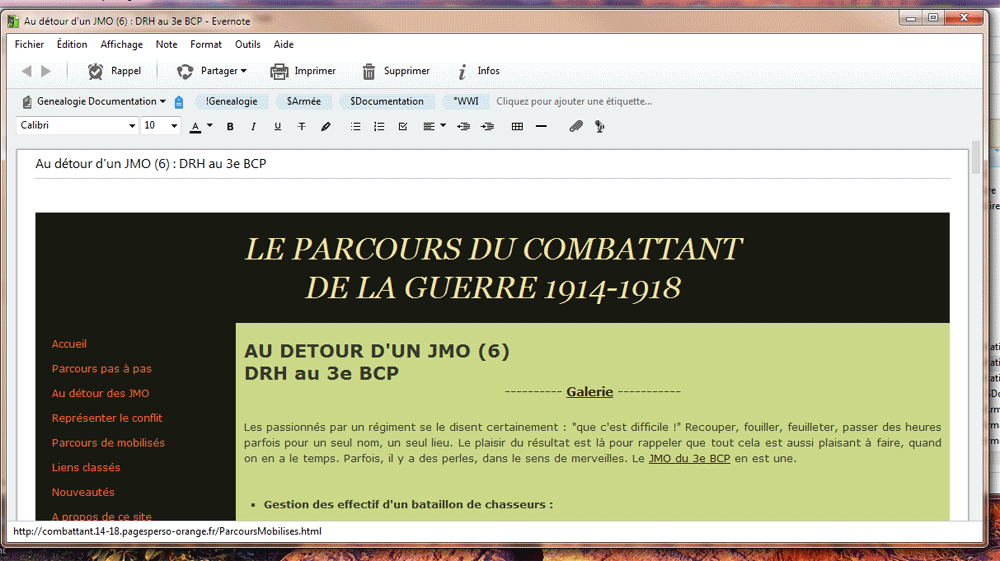The height and width of the screenshot is (561, 1000).
Task: Follow the Accueil link
Action: coord(69,344)
